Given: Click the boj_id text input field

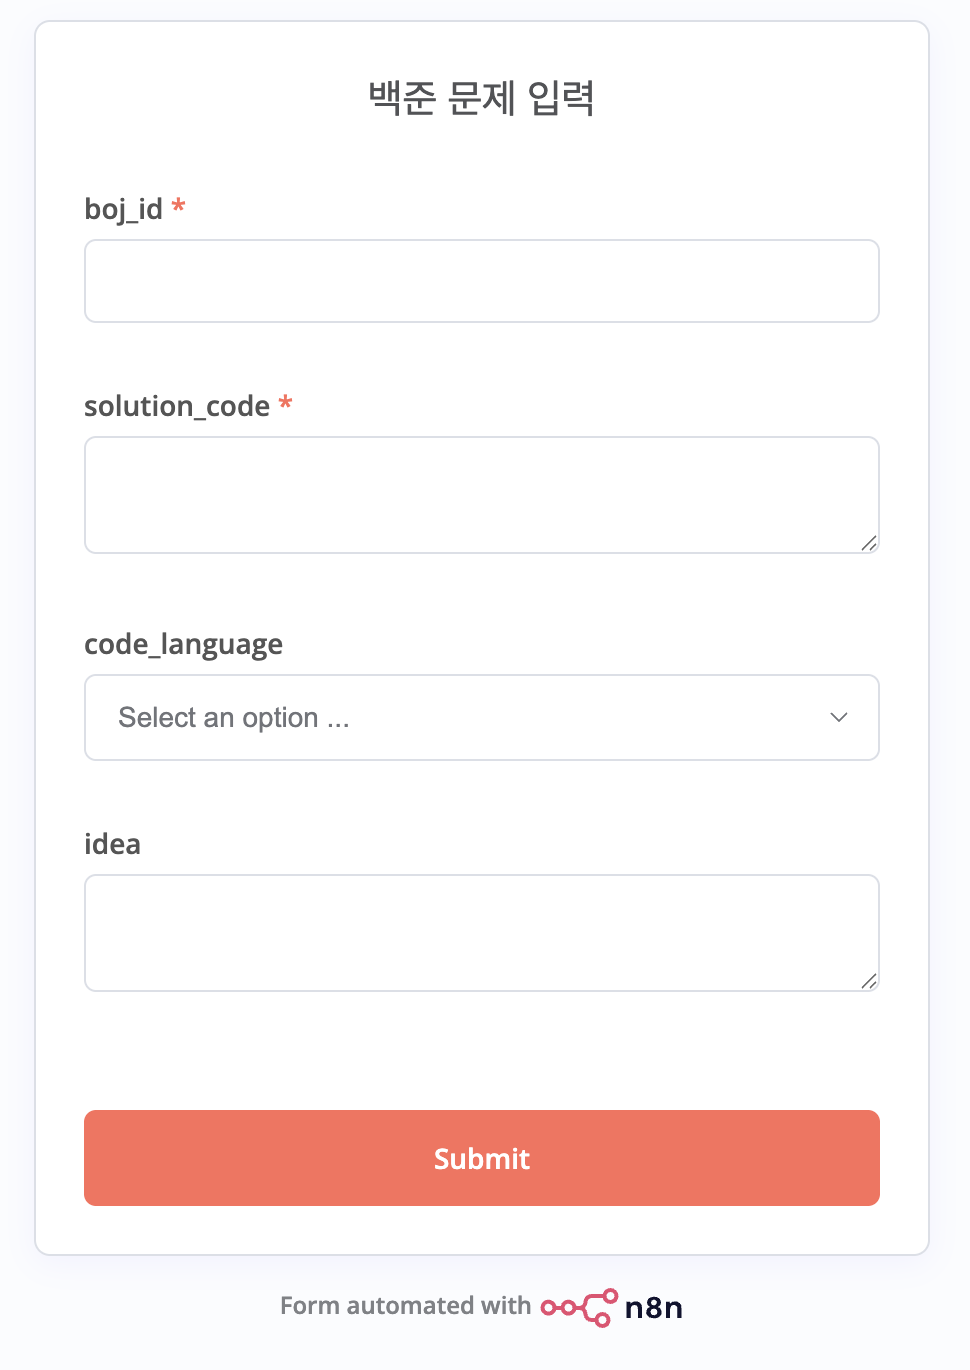Looking at the screenshot, I should (x=481, y=281).
